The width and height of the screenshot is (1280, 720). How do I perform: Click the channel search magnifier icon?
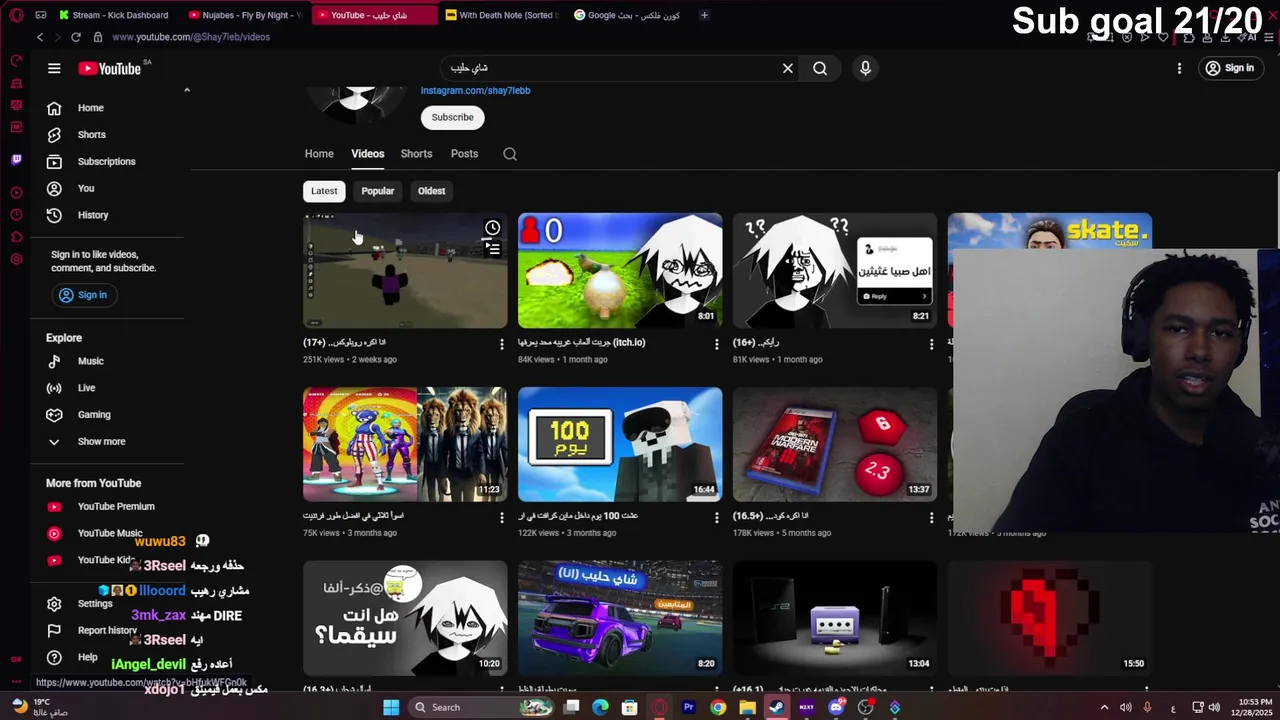pyautogui.click(x=510, y=154)
